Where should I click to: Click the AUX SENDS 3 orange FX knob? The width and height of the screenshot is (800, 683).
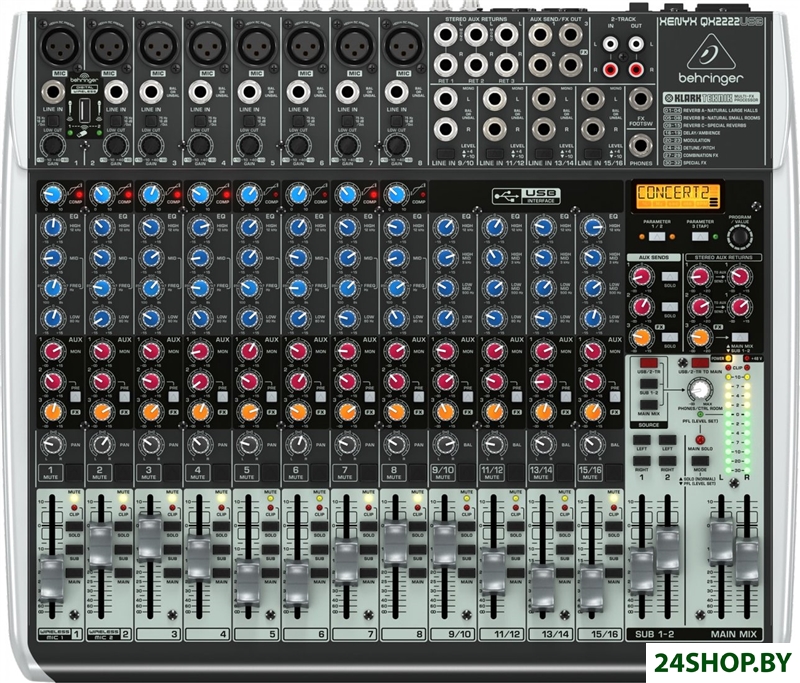pyautogui.click(x=641, y=337)
